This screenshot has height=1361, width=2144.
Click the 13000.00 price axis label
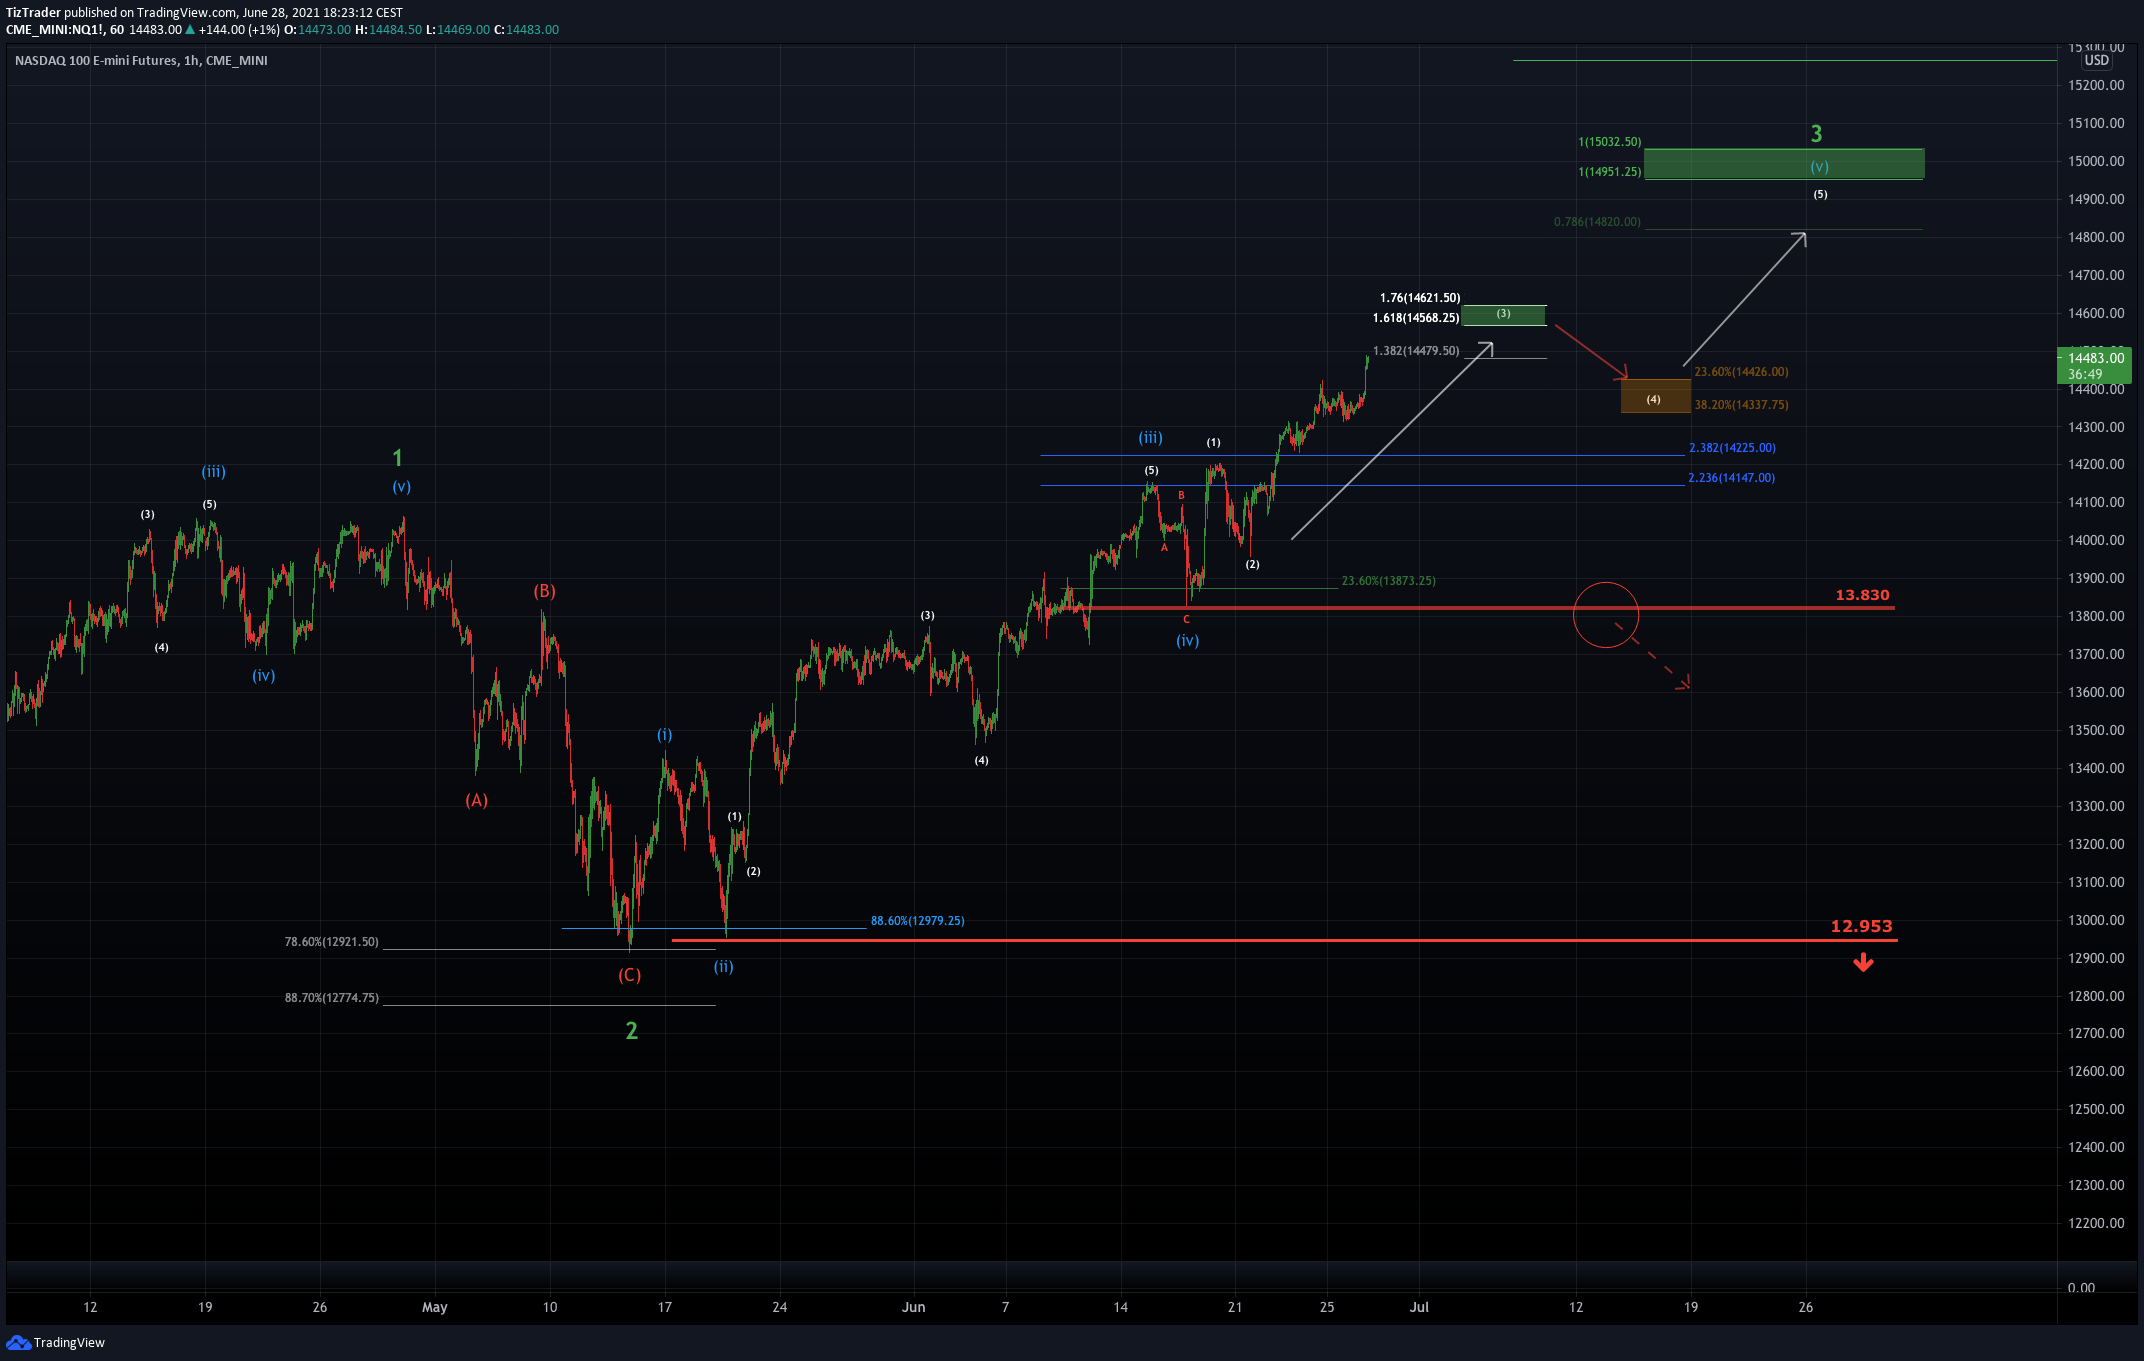(x=2096, y=920)
